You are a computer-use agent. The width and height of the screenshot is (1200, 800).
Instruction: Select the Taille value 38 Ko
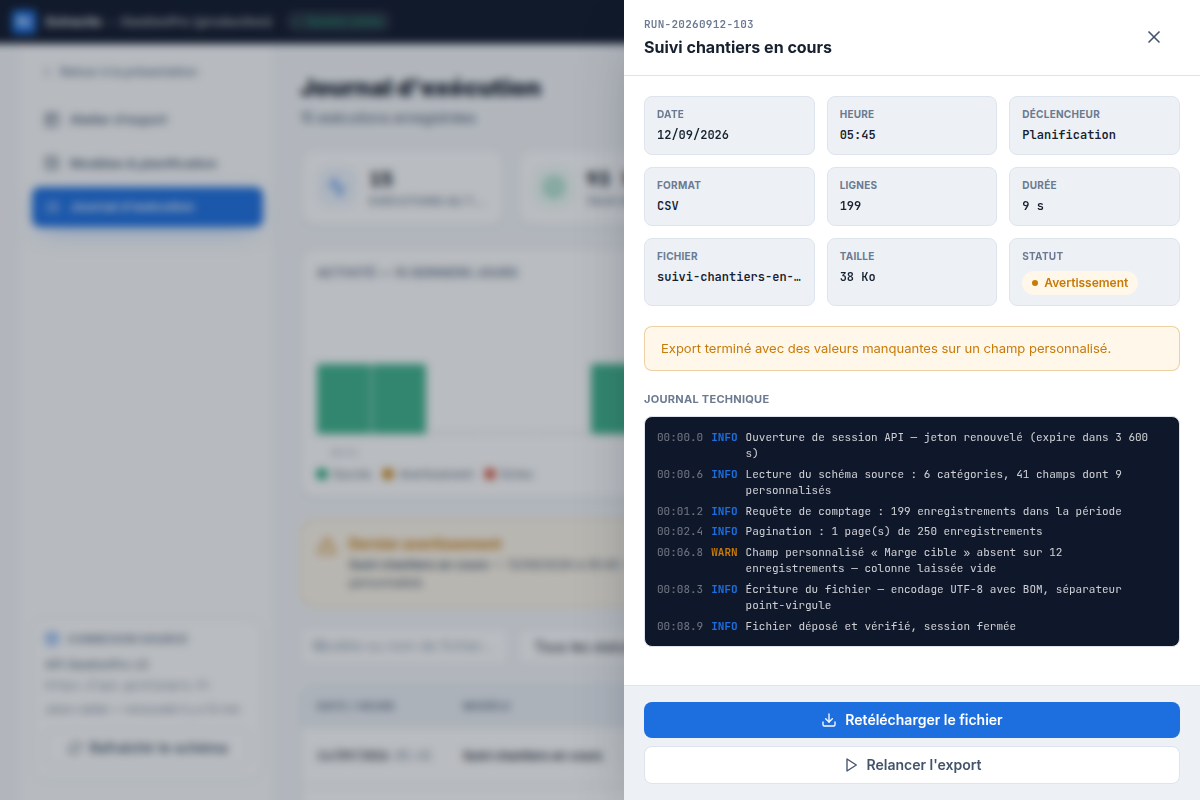coord(858,277)
